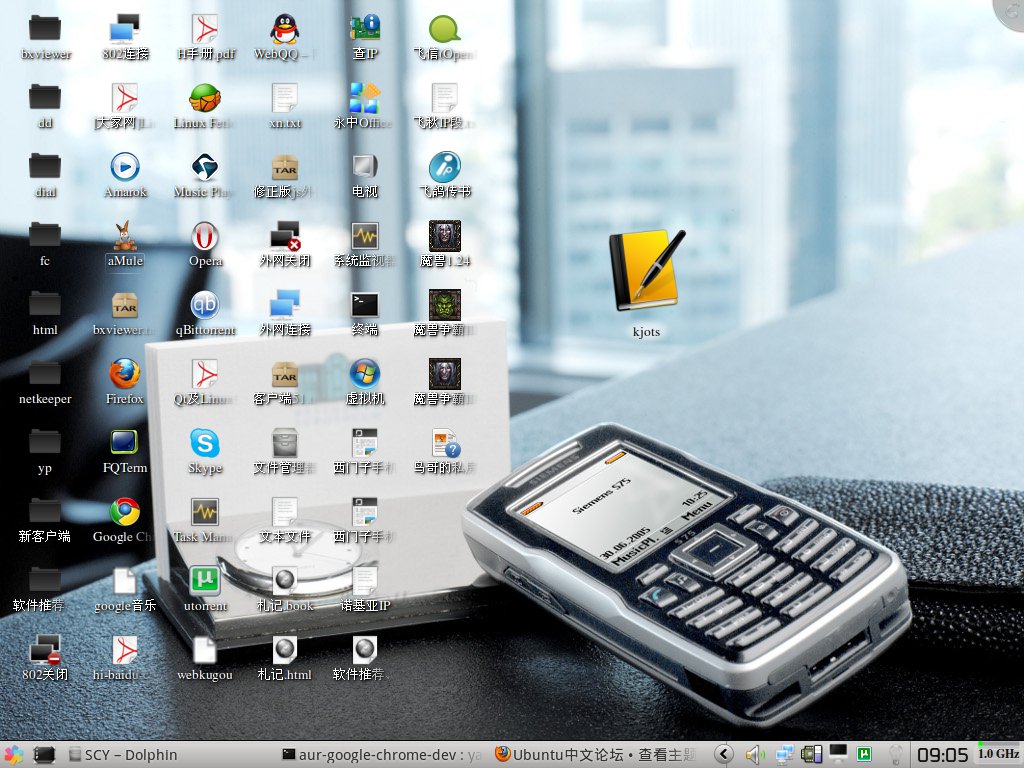The height and width of the screenshot is (768, 1024).
Task: Open the fc folder
Action: coord(45,236)
